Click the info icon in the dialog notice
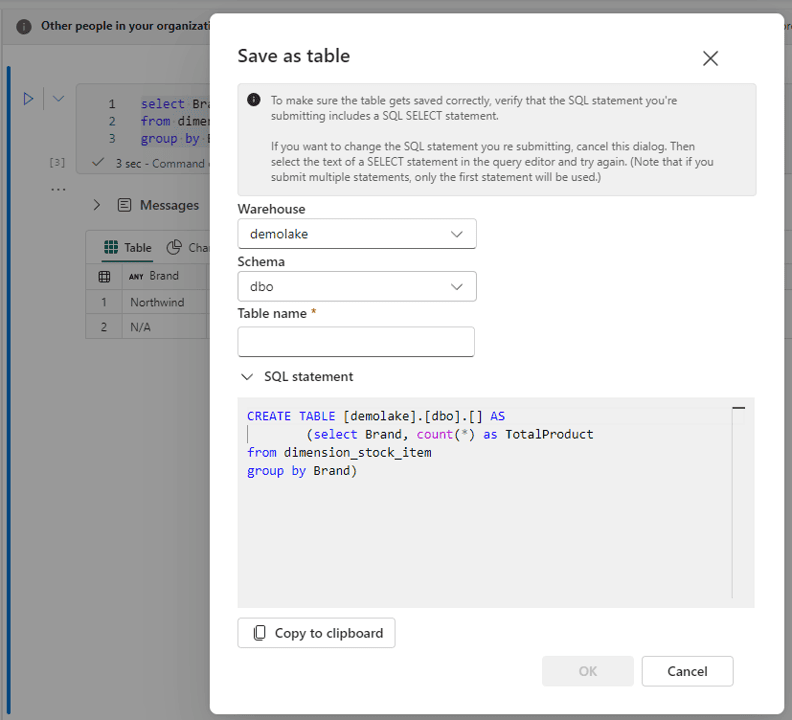 click(x=254, y=100)
